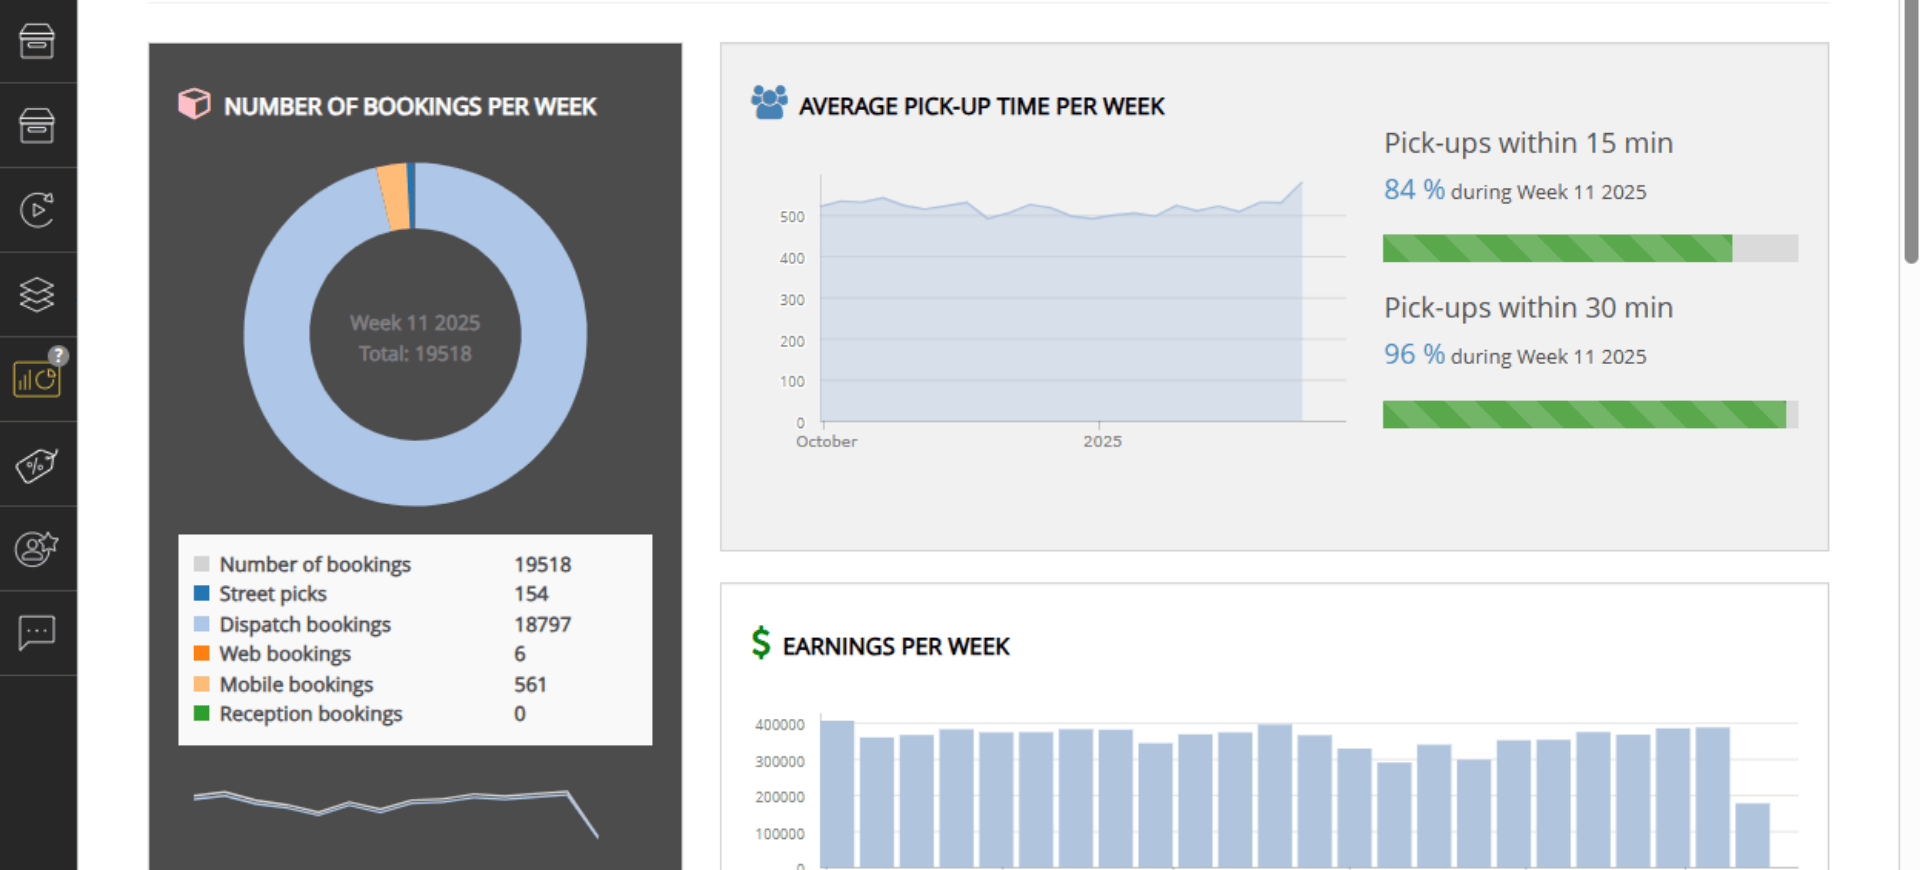Click the 'Mobile bookings' legend label

(x=296, y=684)
